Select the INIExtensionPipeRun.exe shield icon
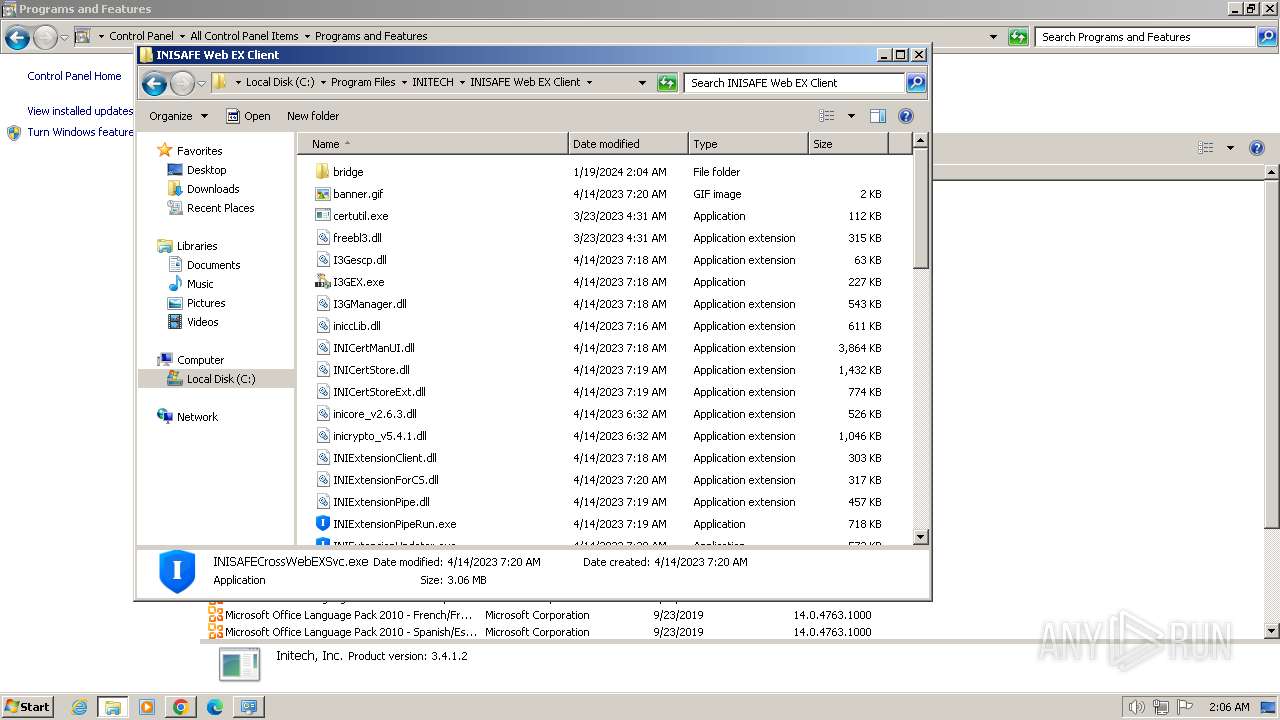The width and height of the screenshot is (1280, 720). [322, 524]
